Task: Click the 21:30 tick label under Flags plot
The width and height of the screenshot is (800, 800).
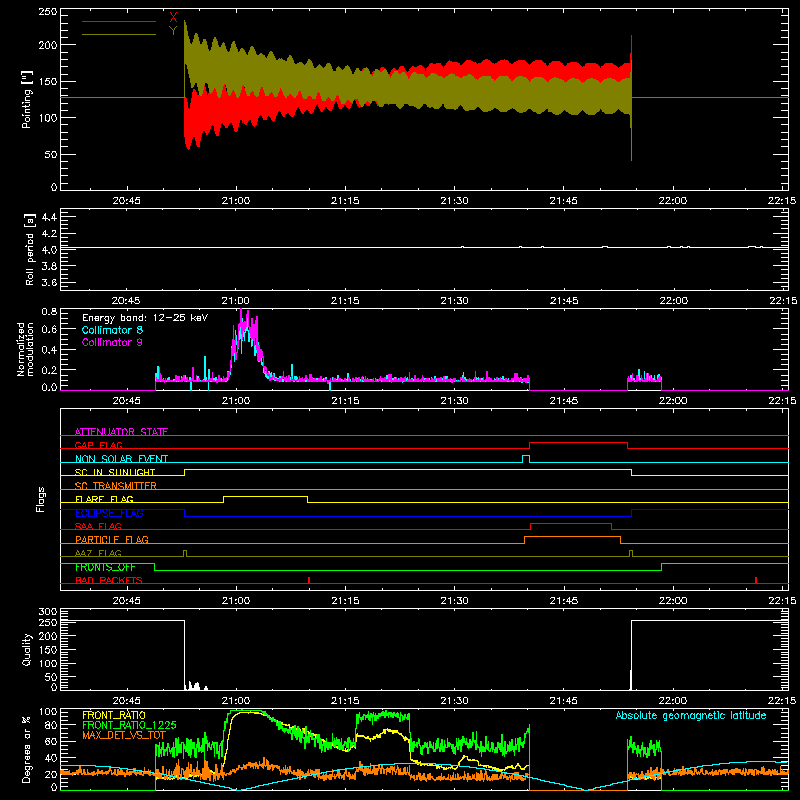Action: [454, 601]
